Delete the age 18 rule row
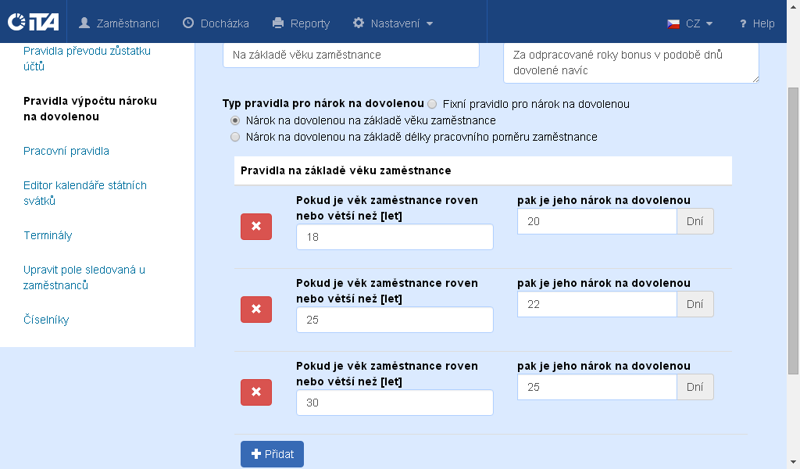 pos(256,227)
